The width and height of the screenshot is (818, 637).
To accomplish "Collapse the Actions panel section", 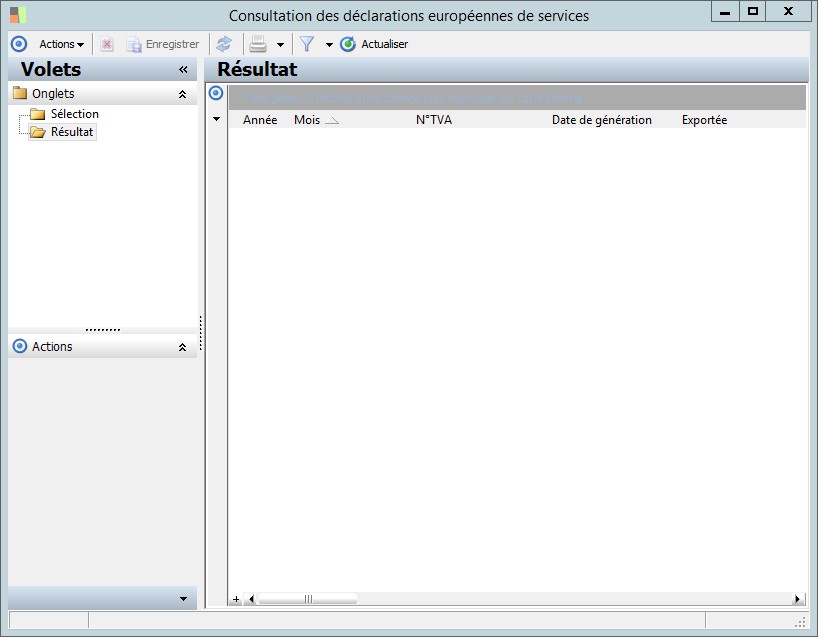I will (x=183, y=347).
